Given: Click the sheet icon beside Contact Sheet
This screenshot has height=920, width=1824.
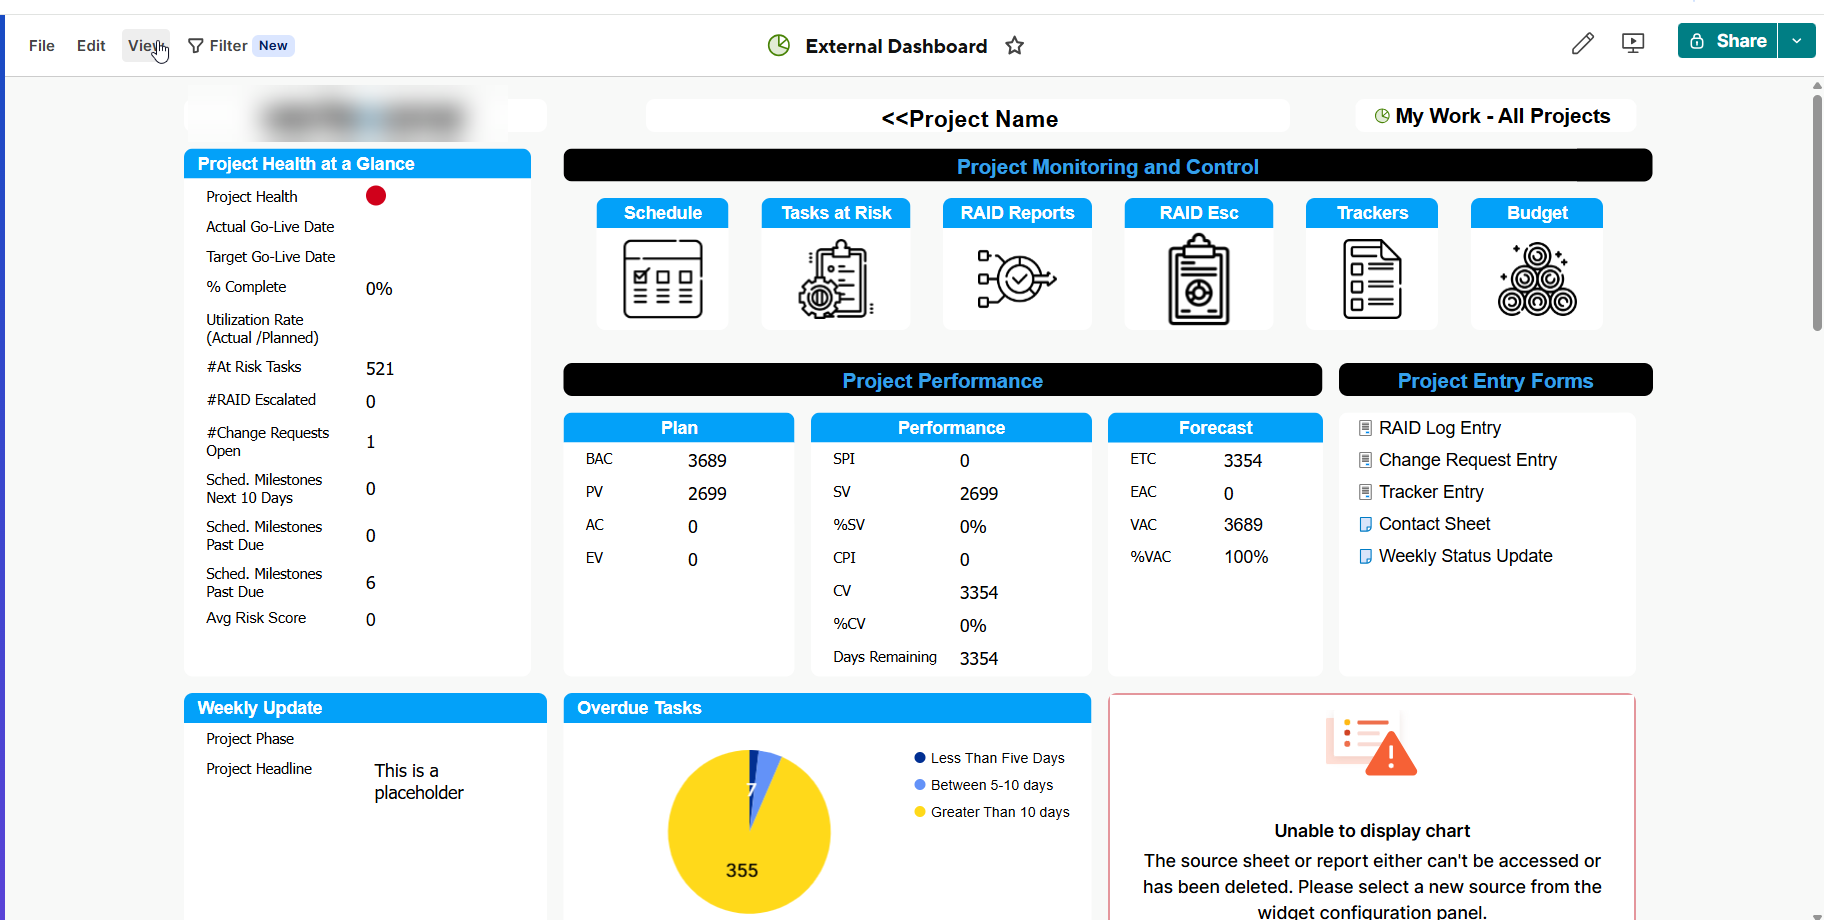Looking at the screenshot, I should tap(1365, 524).
